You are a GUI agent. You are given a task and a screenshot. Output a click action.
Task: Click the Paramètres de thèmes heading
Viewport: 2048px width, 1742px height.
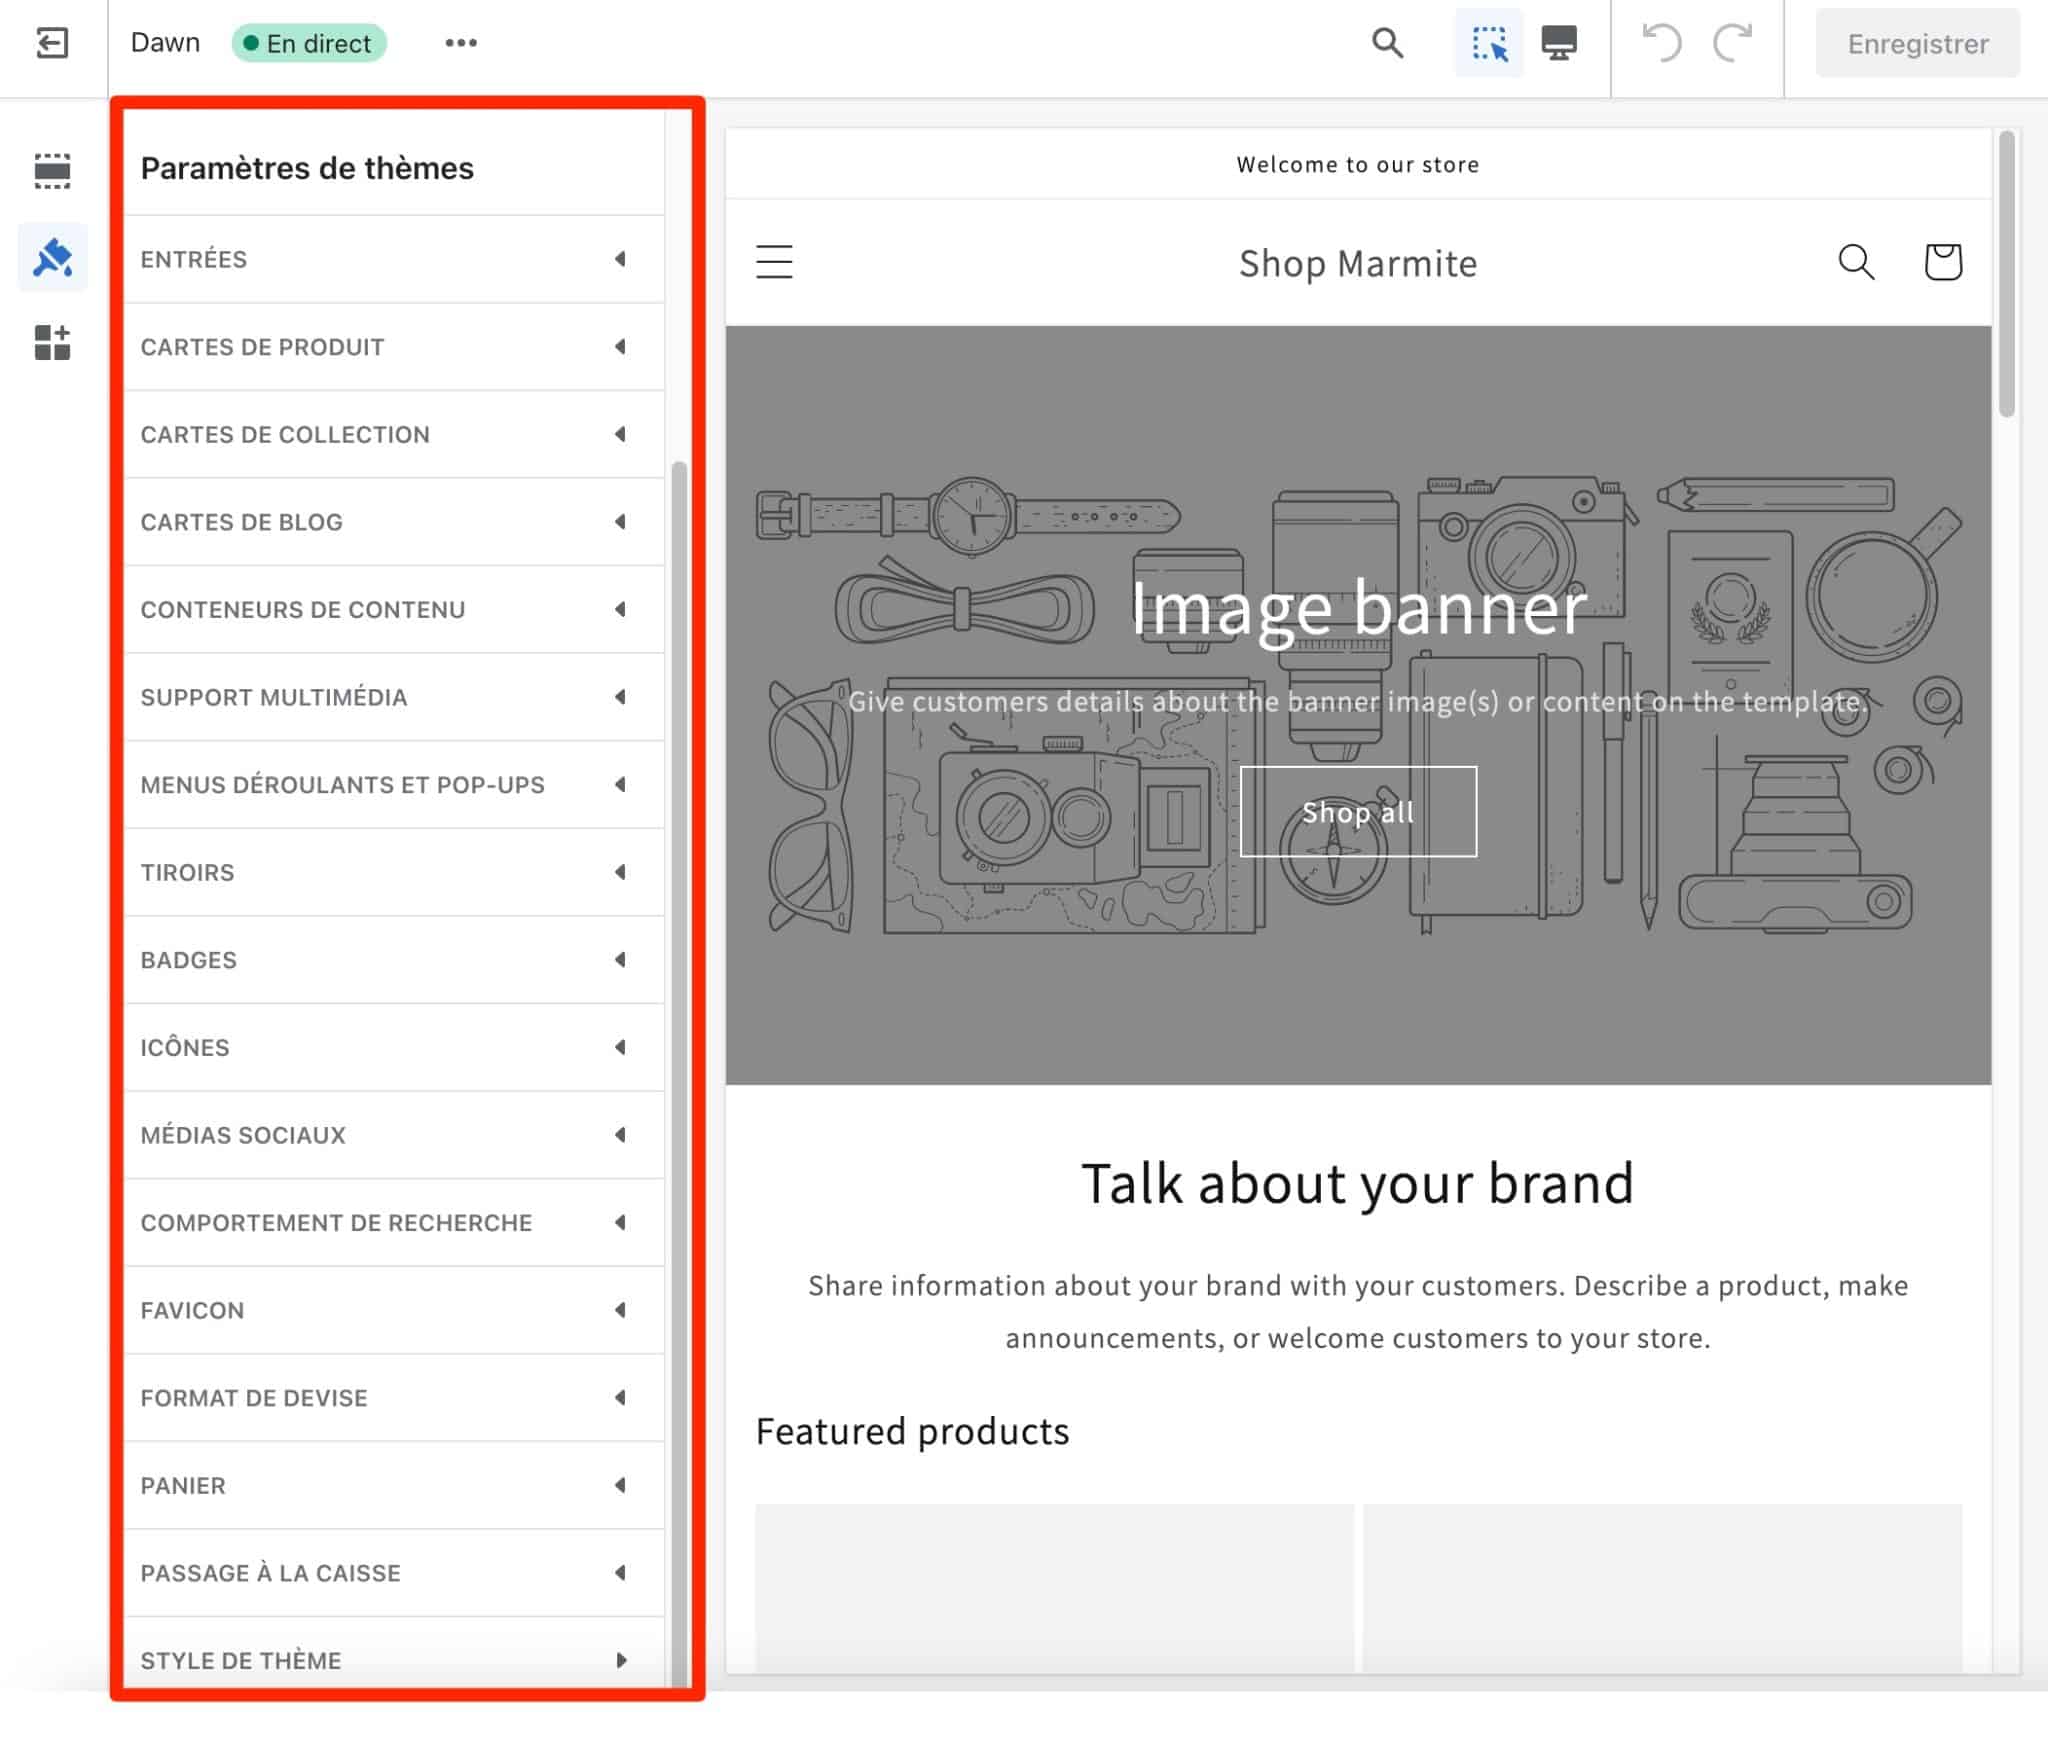tap(307, 168)
